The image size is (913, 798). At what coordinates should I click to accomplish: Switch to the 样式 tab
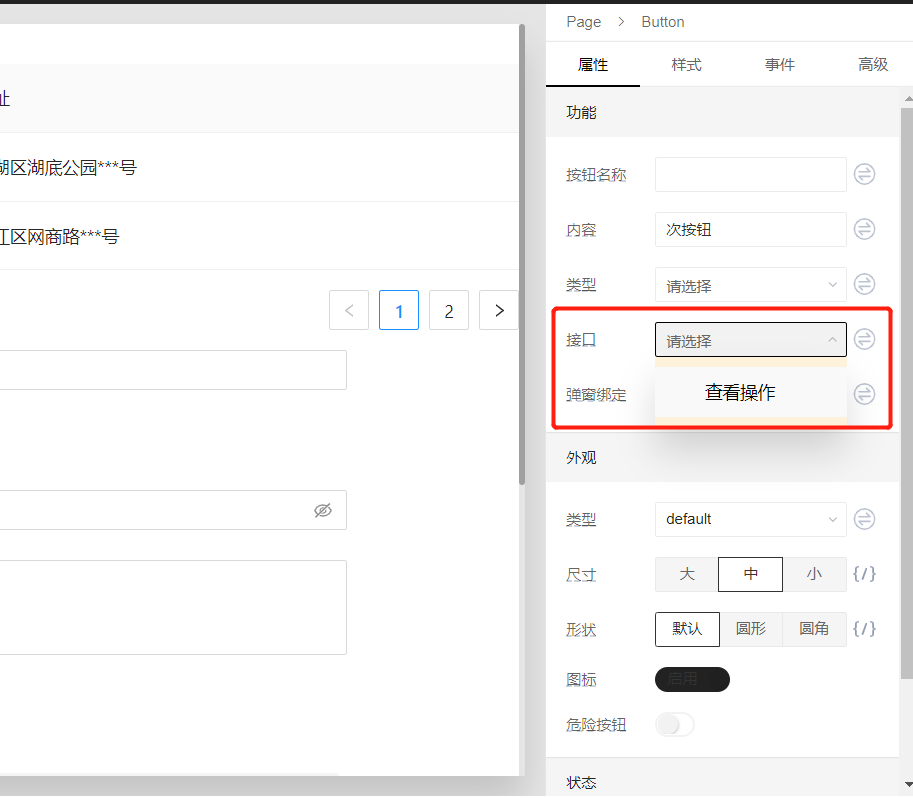[x=686, y=63]
